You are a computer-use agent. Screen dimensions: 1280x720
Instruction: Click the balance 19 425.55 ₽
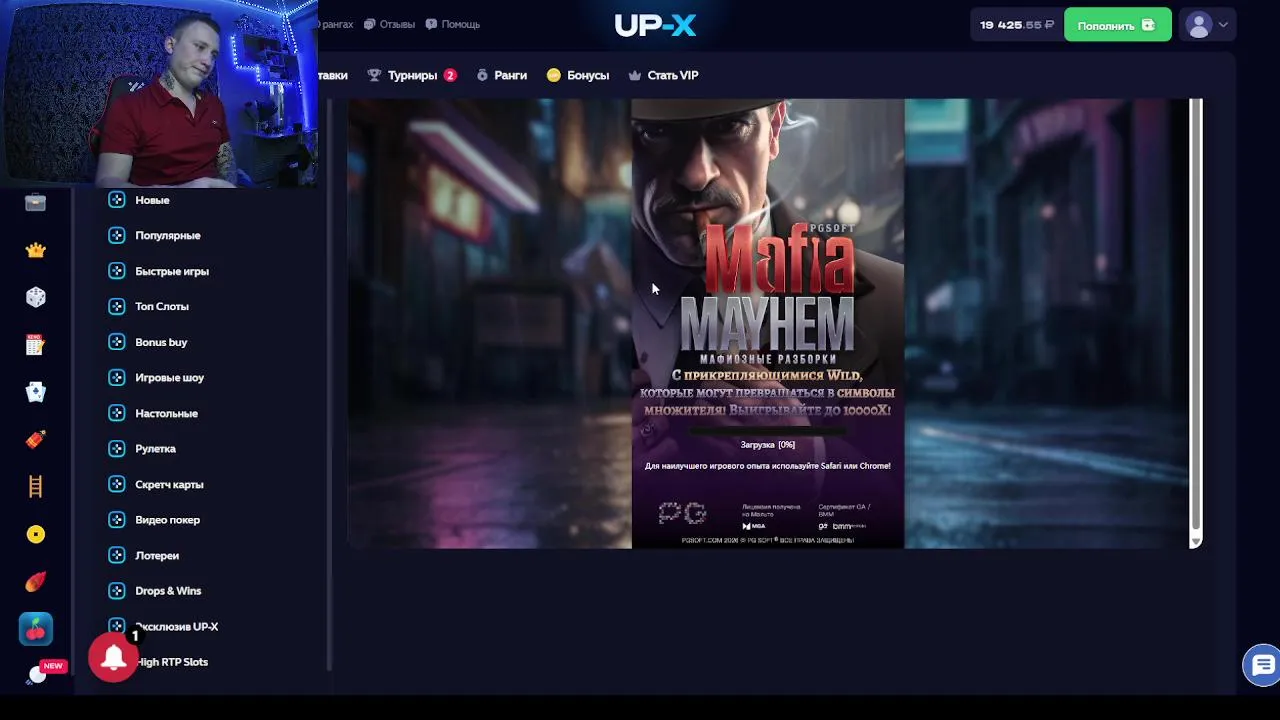click(x=1017, y=25)
